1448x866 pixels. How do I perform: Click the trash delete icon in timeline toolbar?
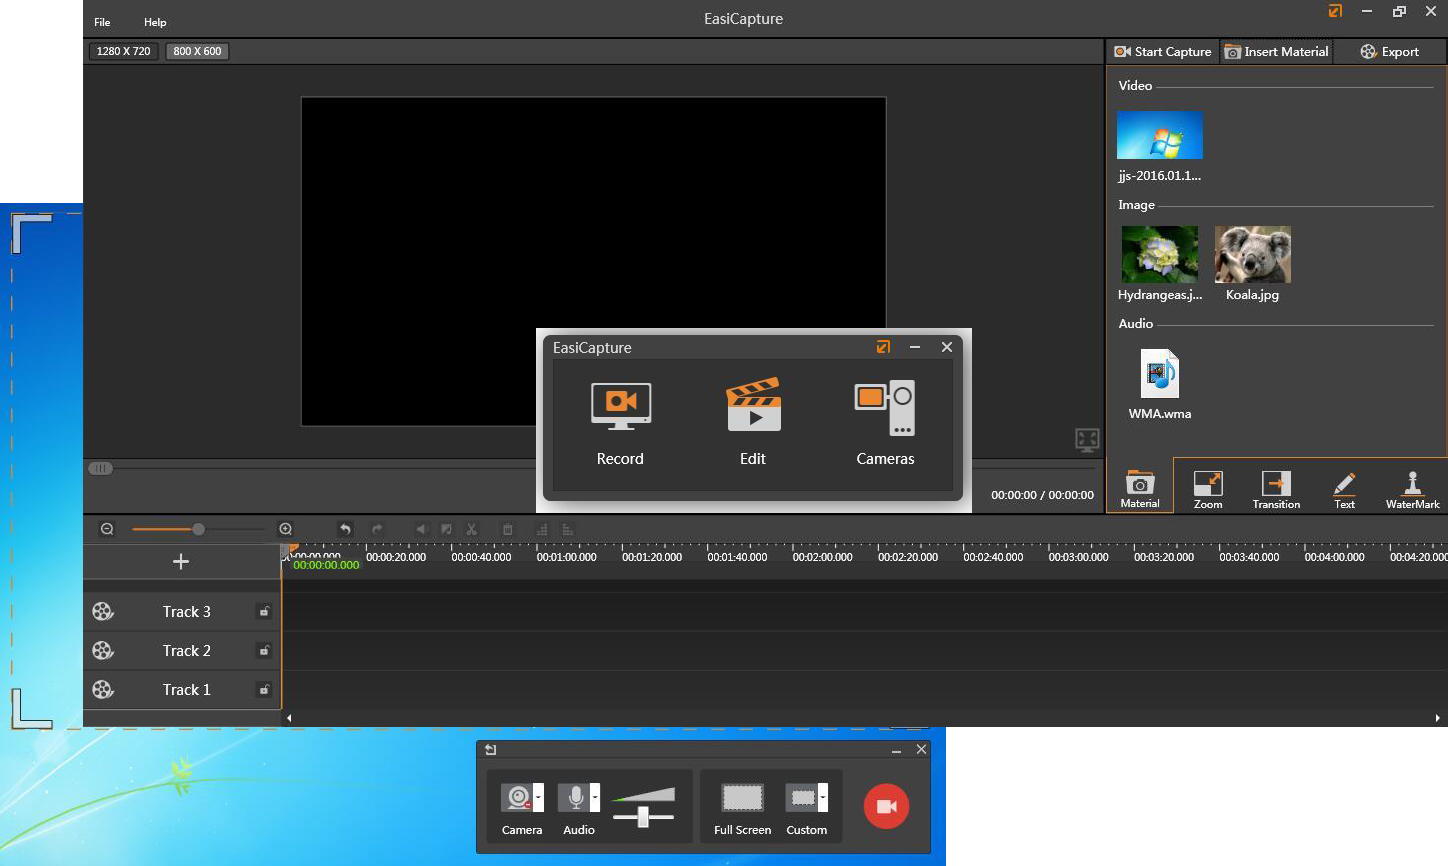pyautogui.click(x=507, y=529)
